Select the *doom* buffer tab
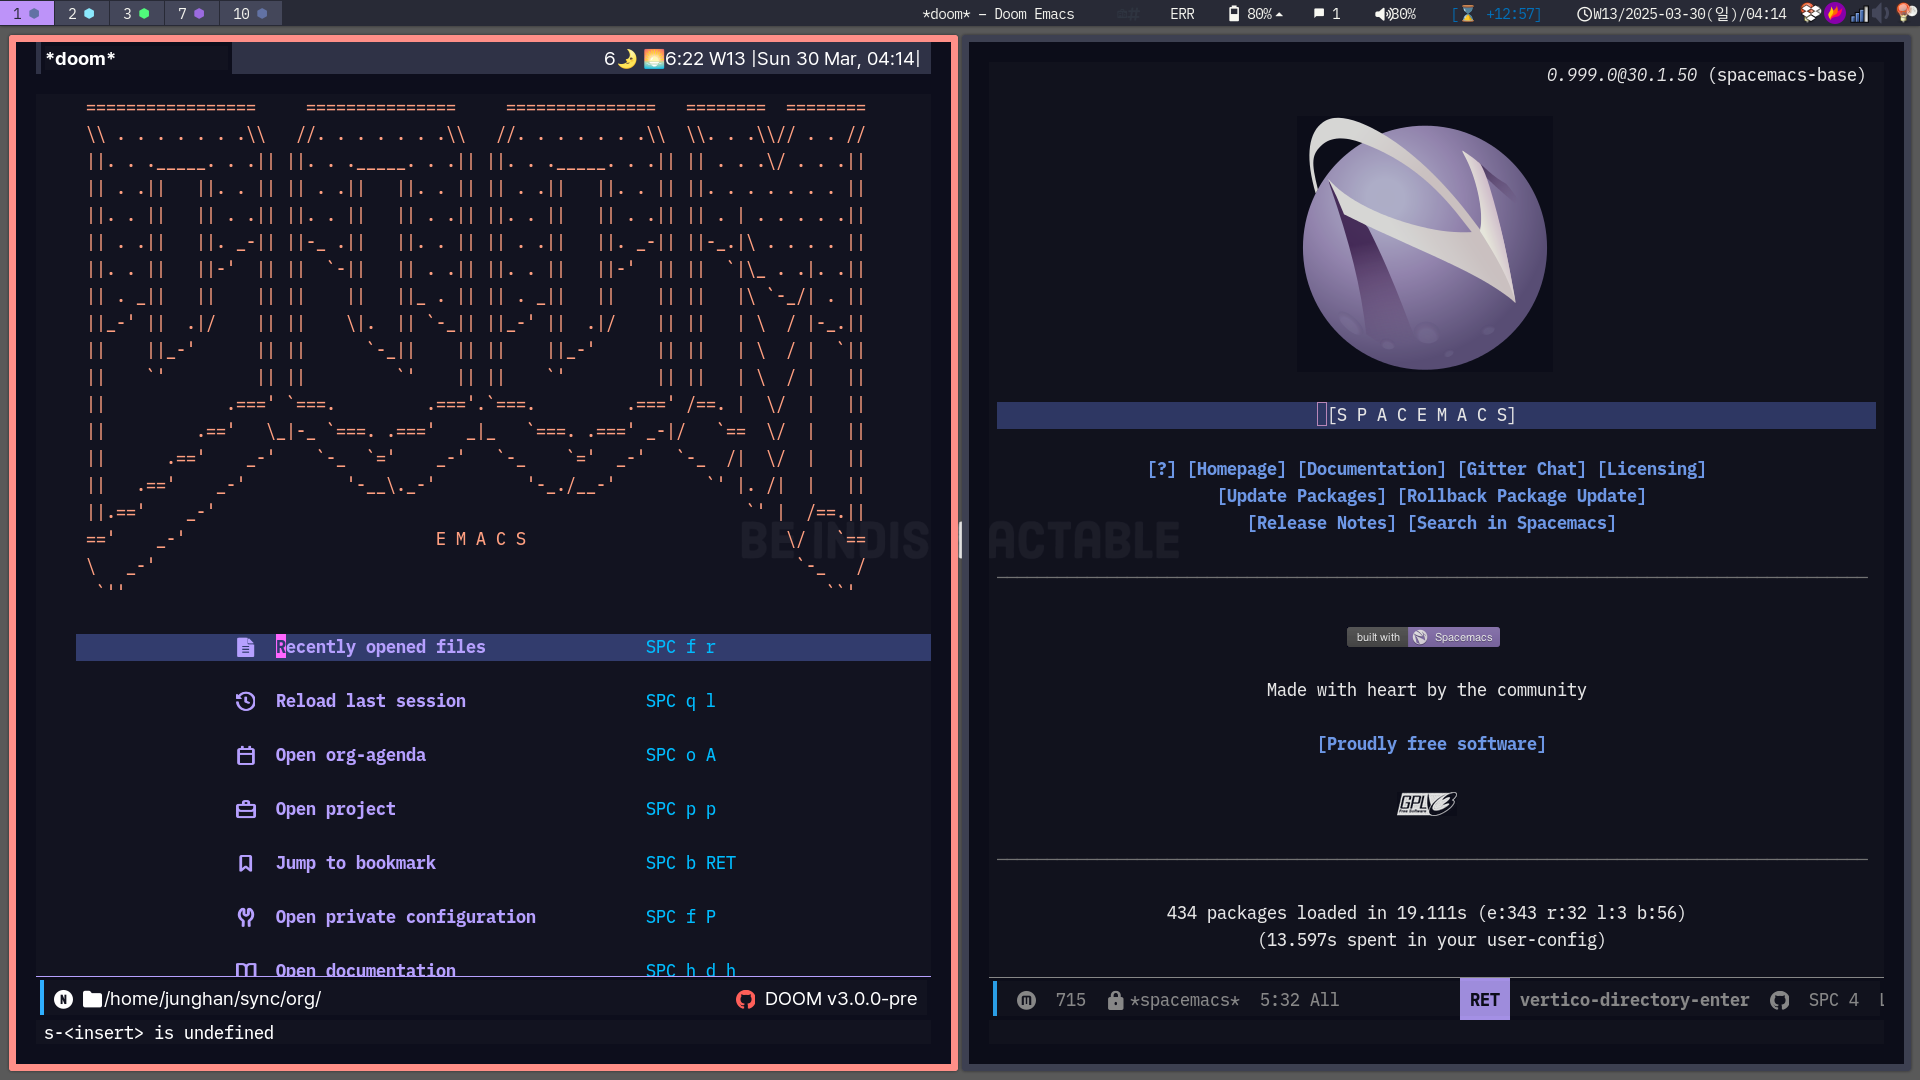Image resolution: width=1920 pixels, height=1080 pixels. (x=134, y=58)
